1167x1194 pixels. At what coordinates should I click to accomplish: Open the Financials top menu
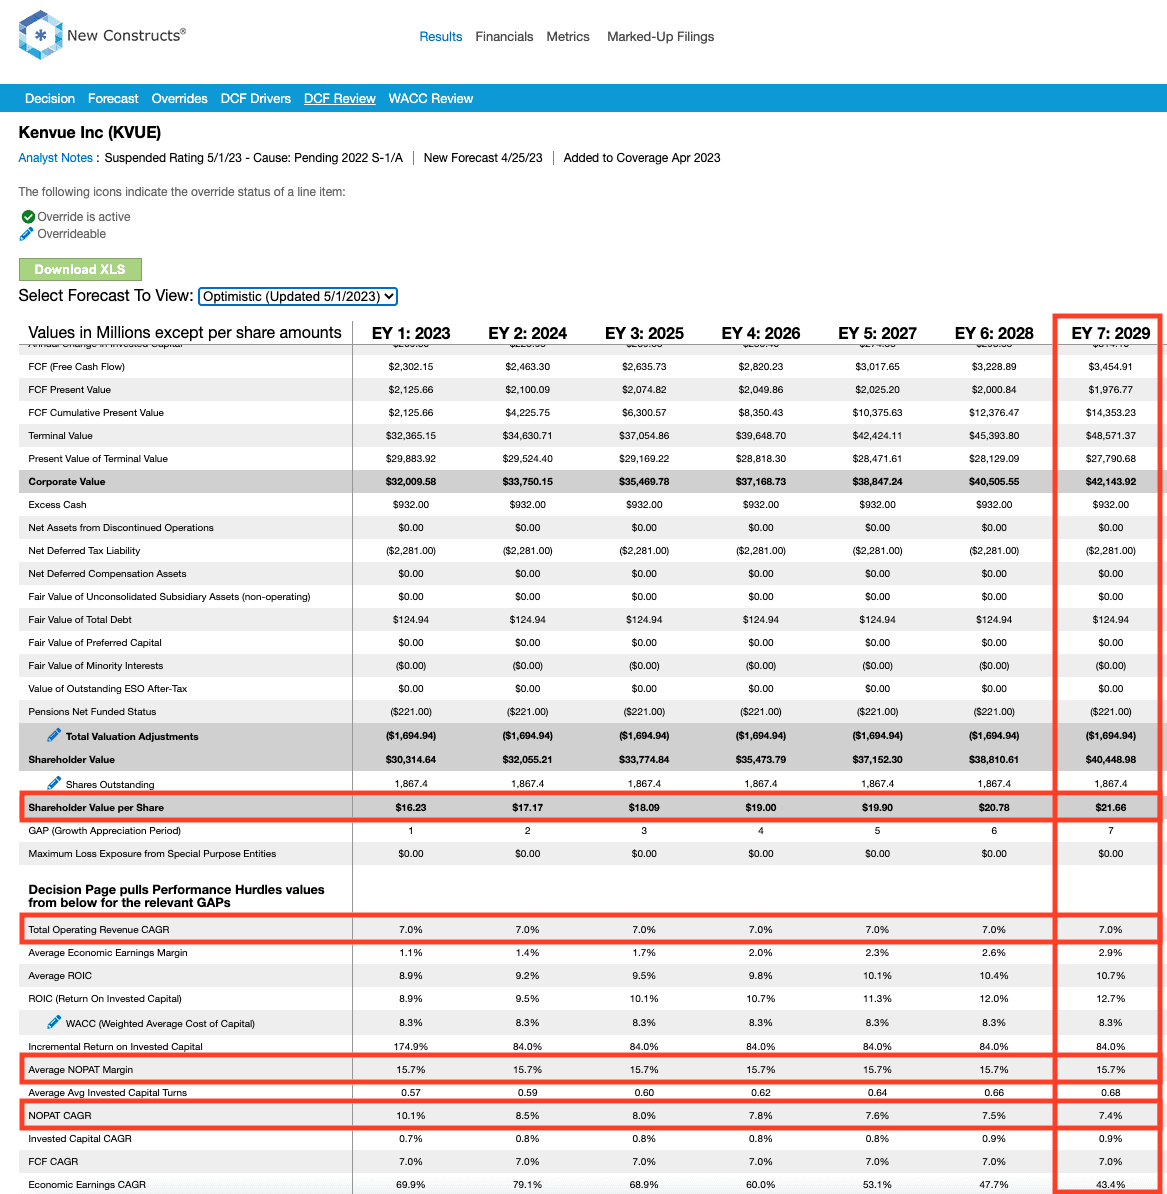point(504,37)
